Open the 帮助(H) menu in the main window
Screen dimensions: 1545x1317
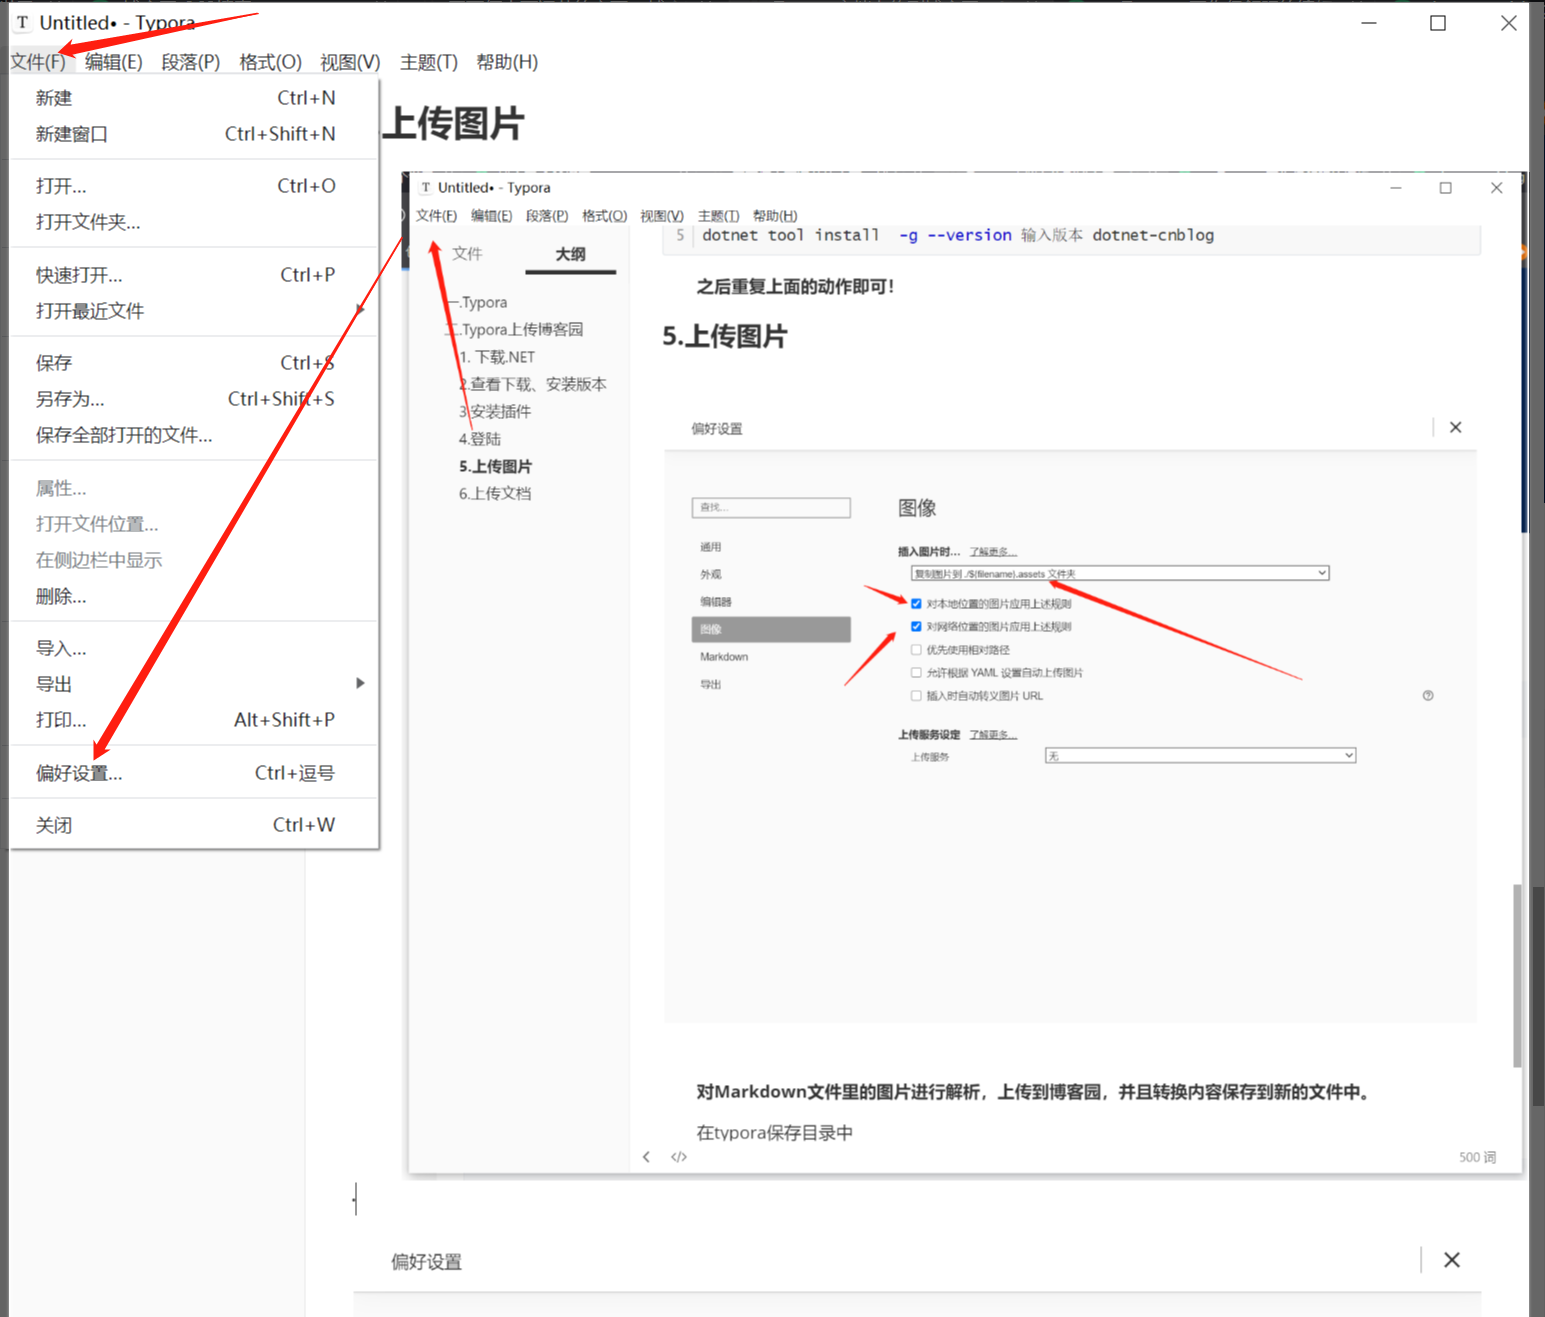[507, 62]
